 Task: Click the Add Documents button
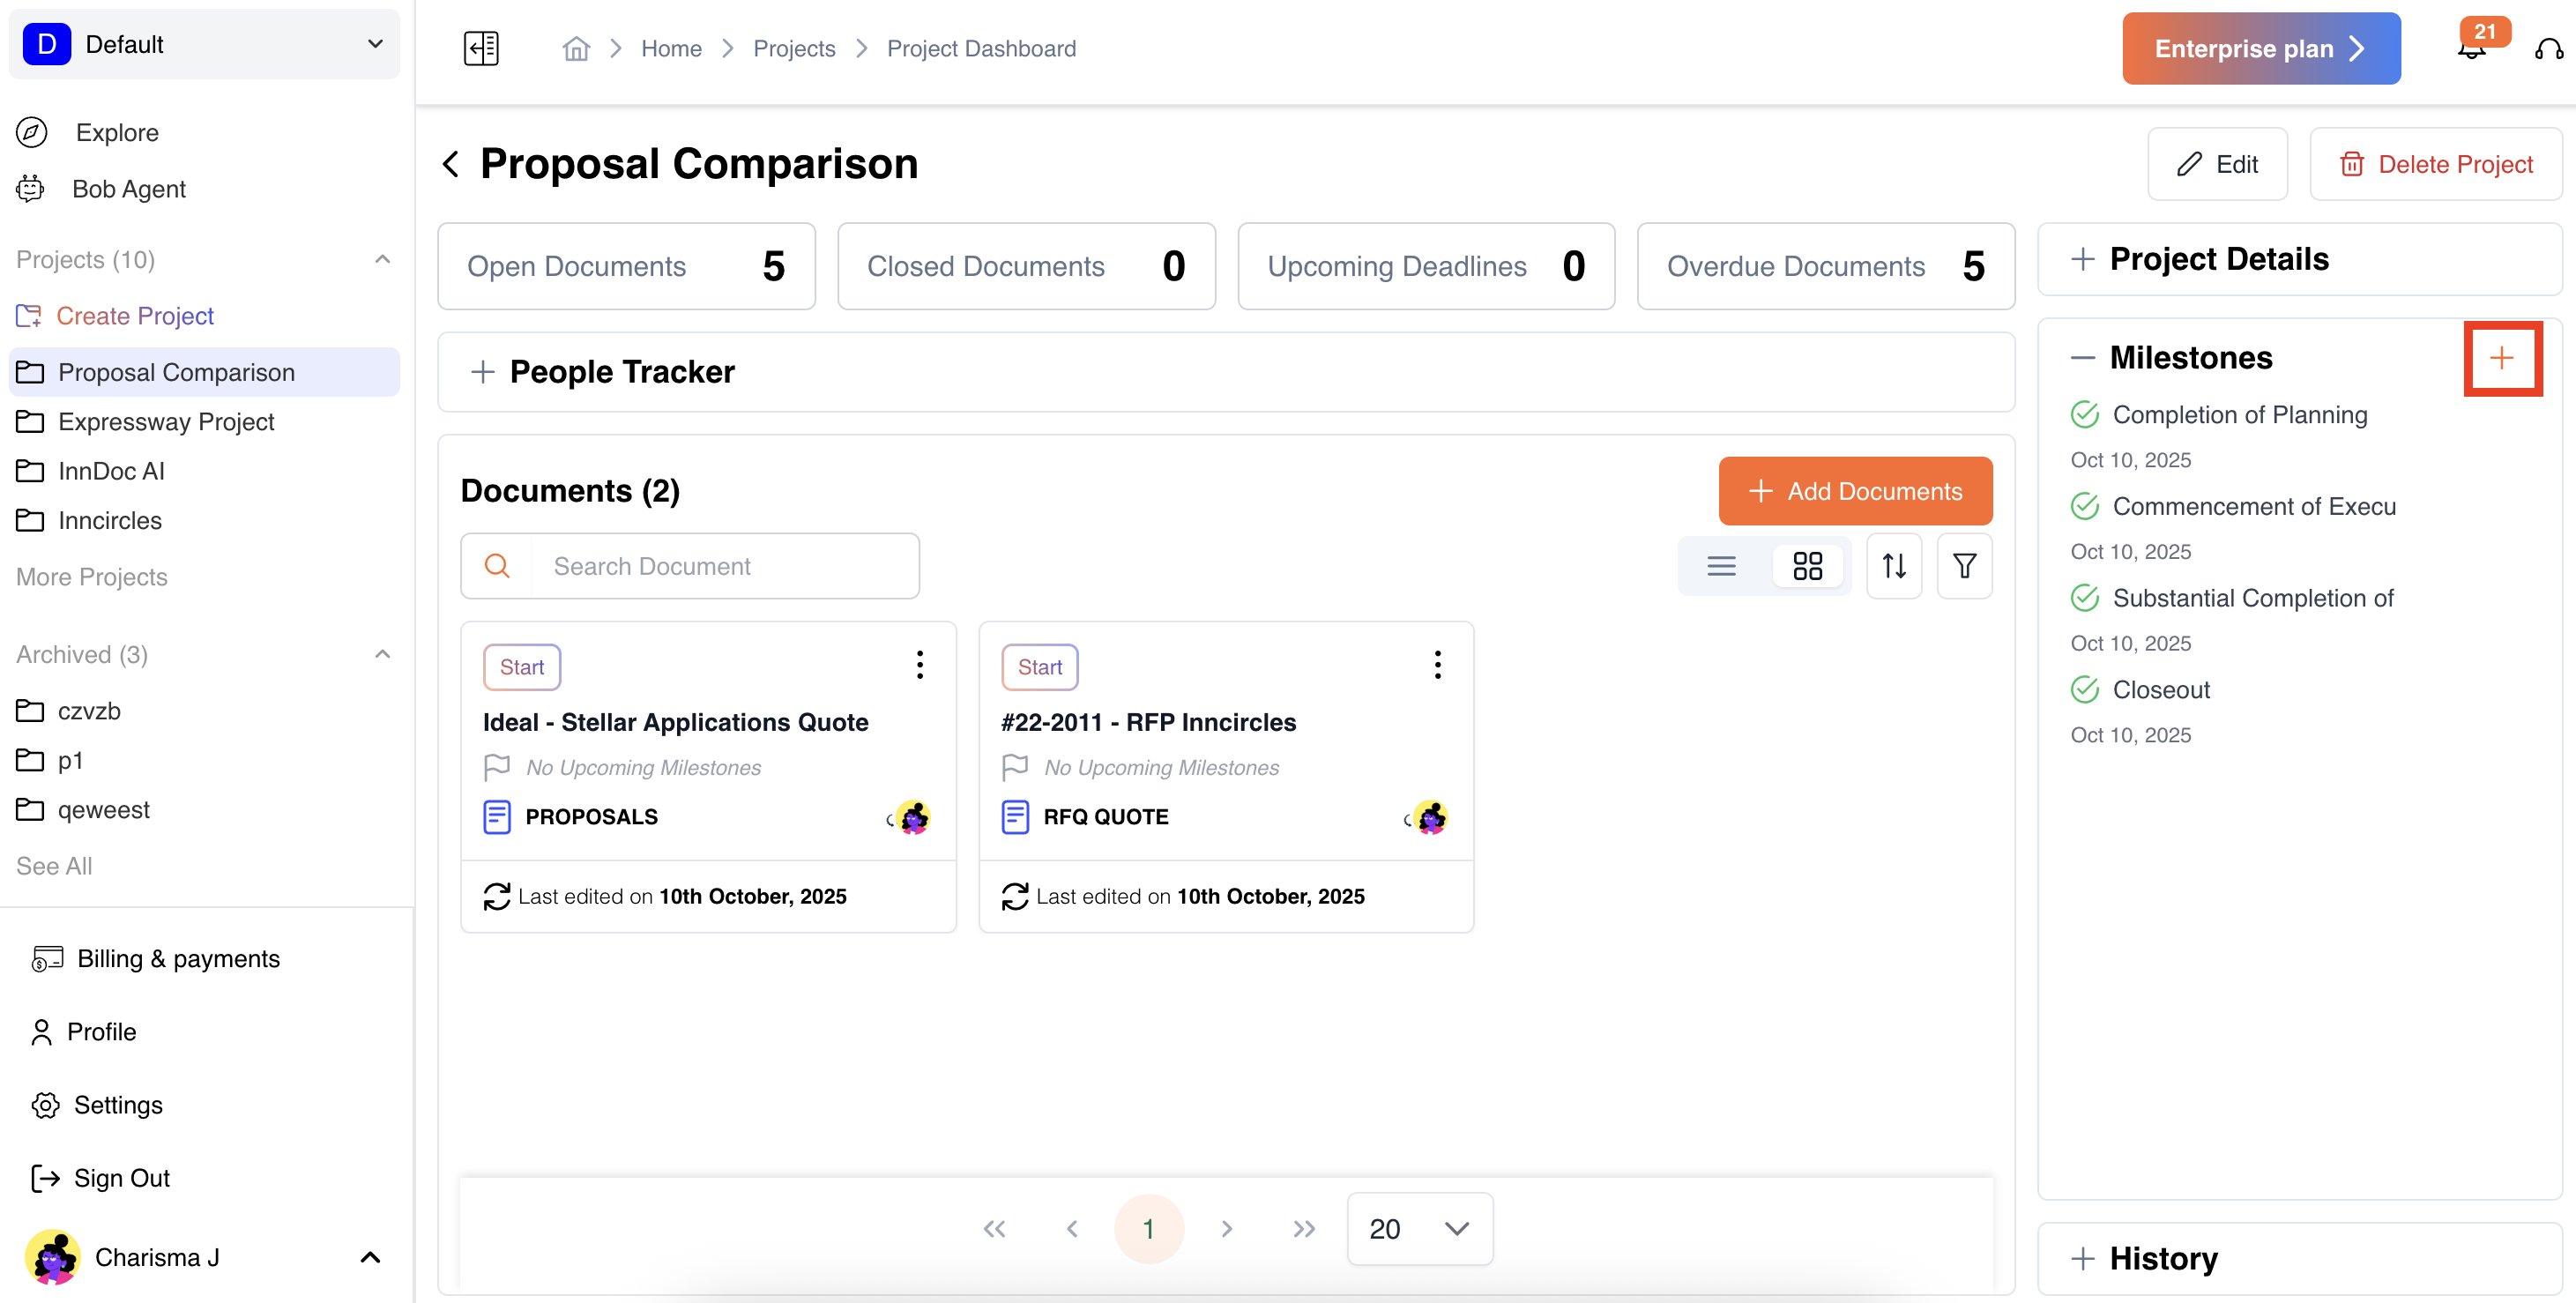pos(1854,491)
